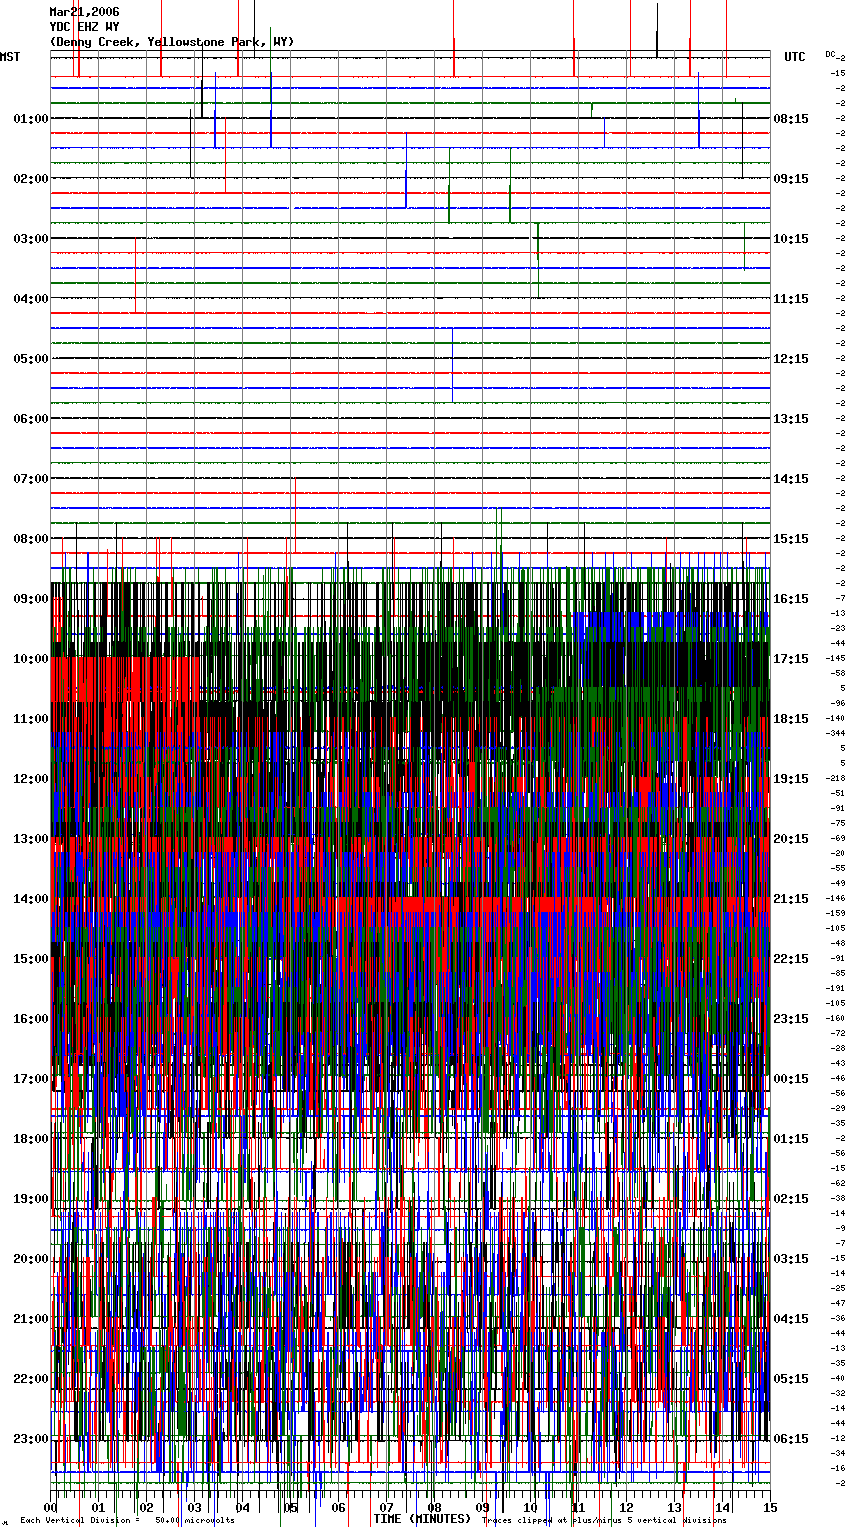Click the 13:15 UTC time label
Screen dimensions: 850x1534
point(791,419)
